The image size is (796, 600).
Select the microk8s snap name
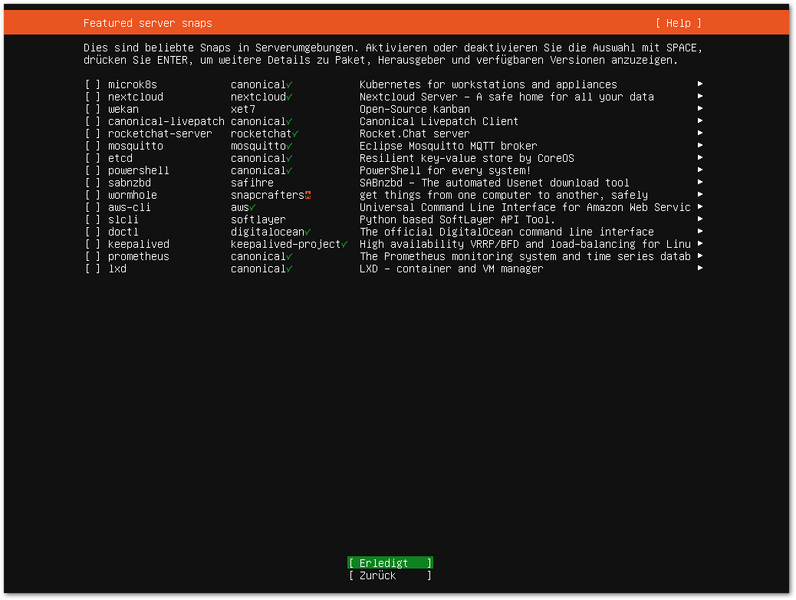tap(132, 84)
